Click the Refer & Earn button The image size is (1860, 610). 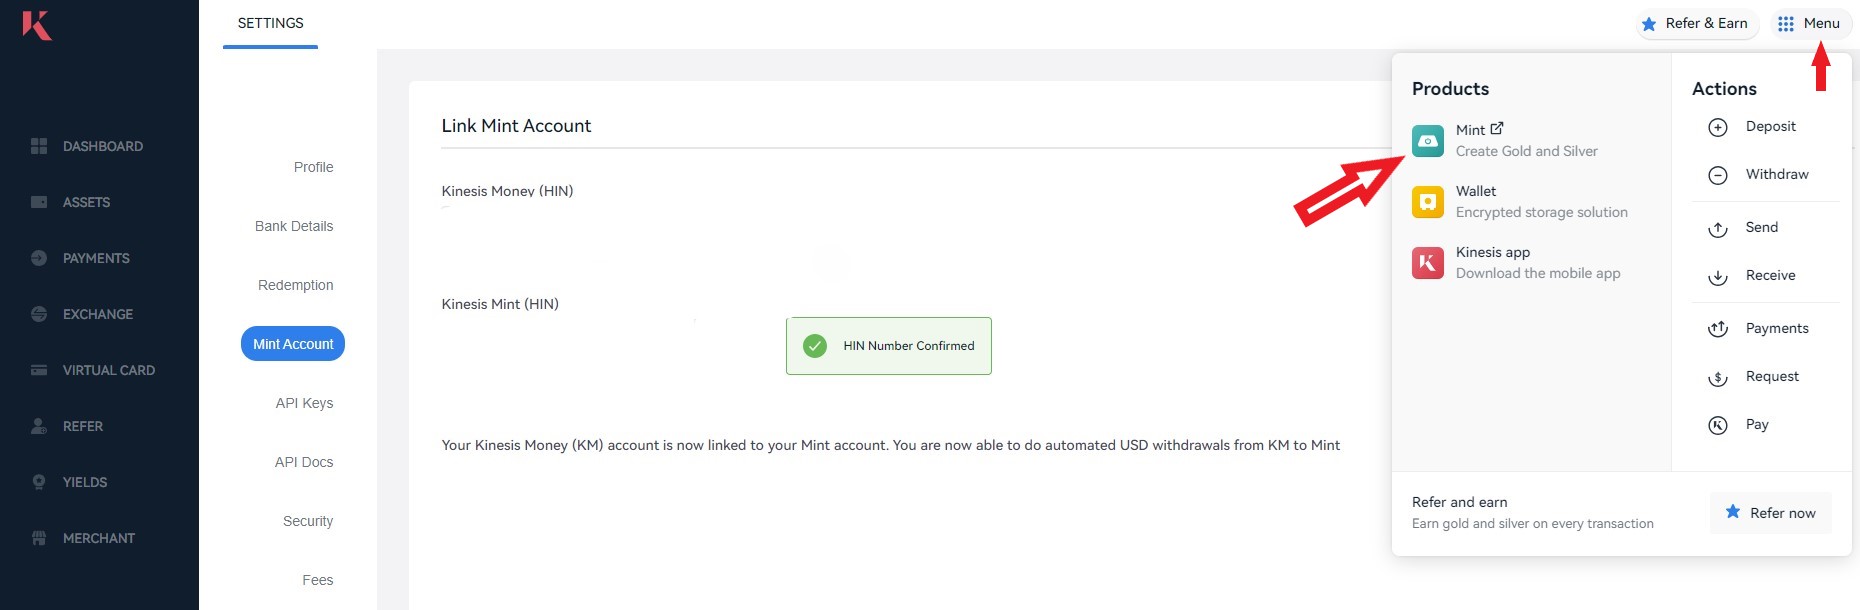[x=1697, y=23]
